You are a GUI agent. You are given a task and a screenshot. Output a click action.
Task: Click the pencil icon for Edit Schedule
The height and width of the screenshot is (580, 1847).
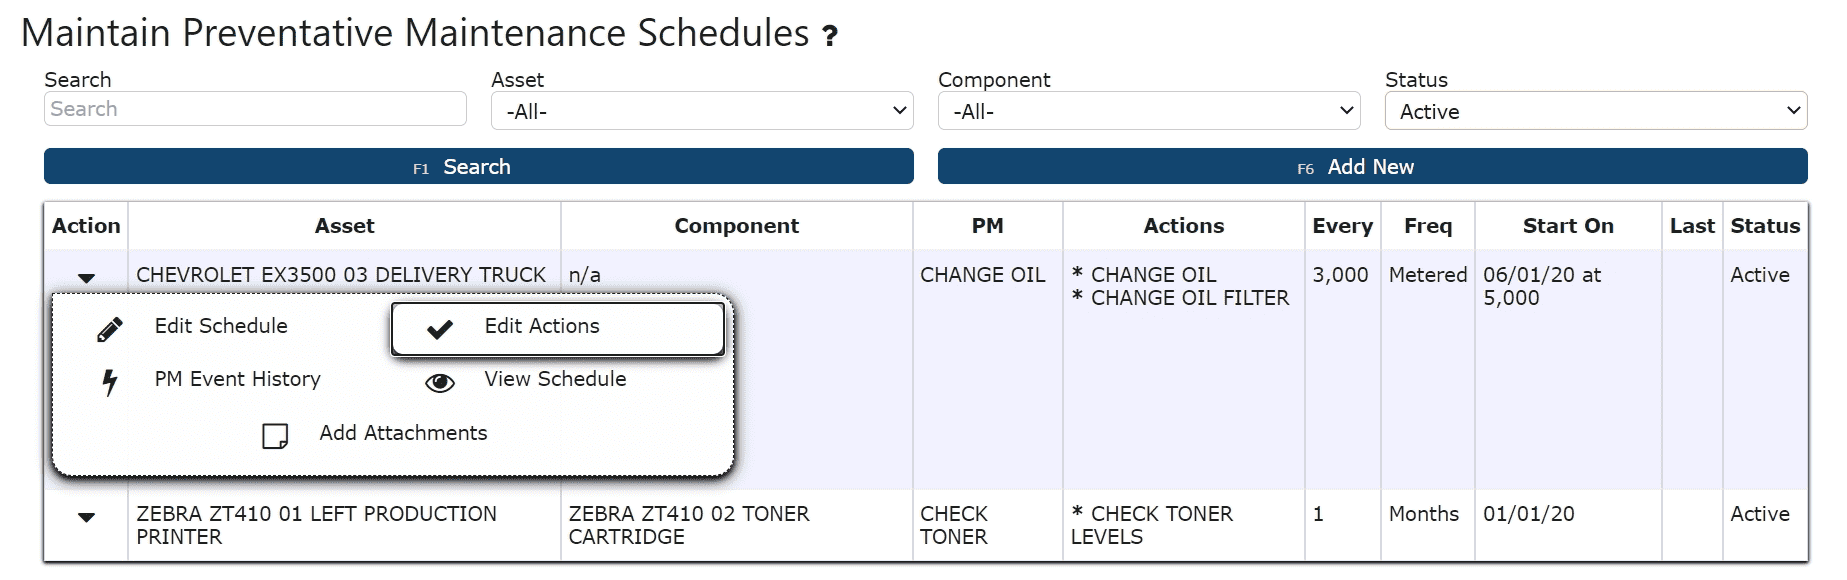110,329
